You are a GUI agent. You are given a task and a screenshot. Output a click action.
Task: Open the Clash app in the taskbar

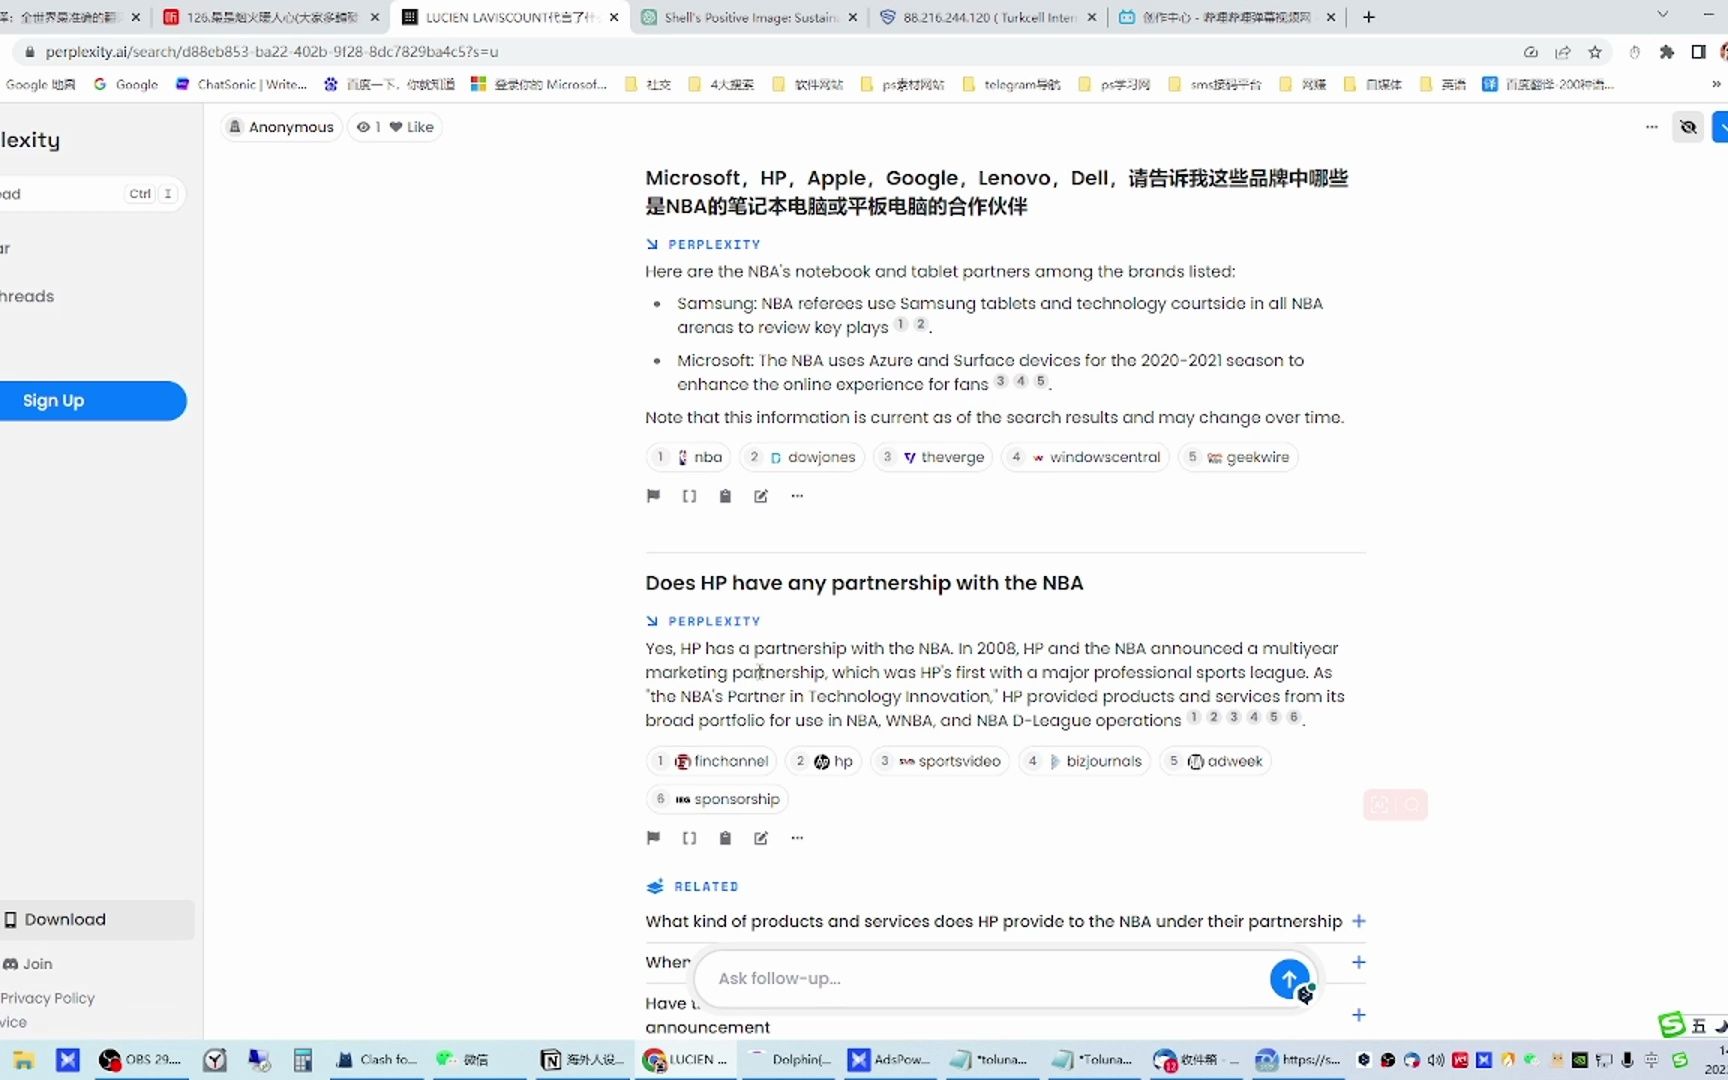pos(376,1060)
